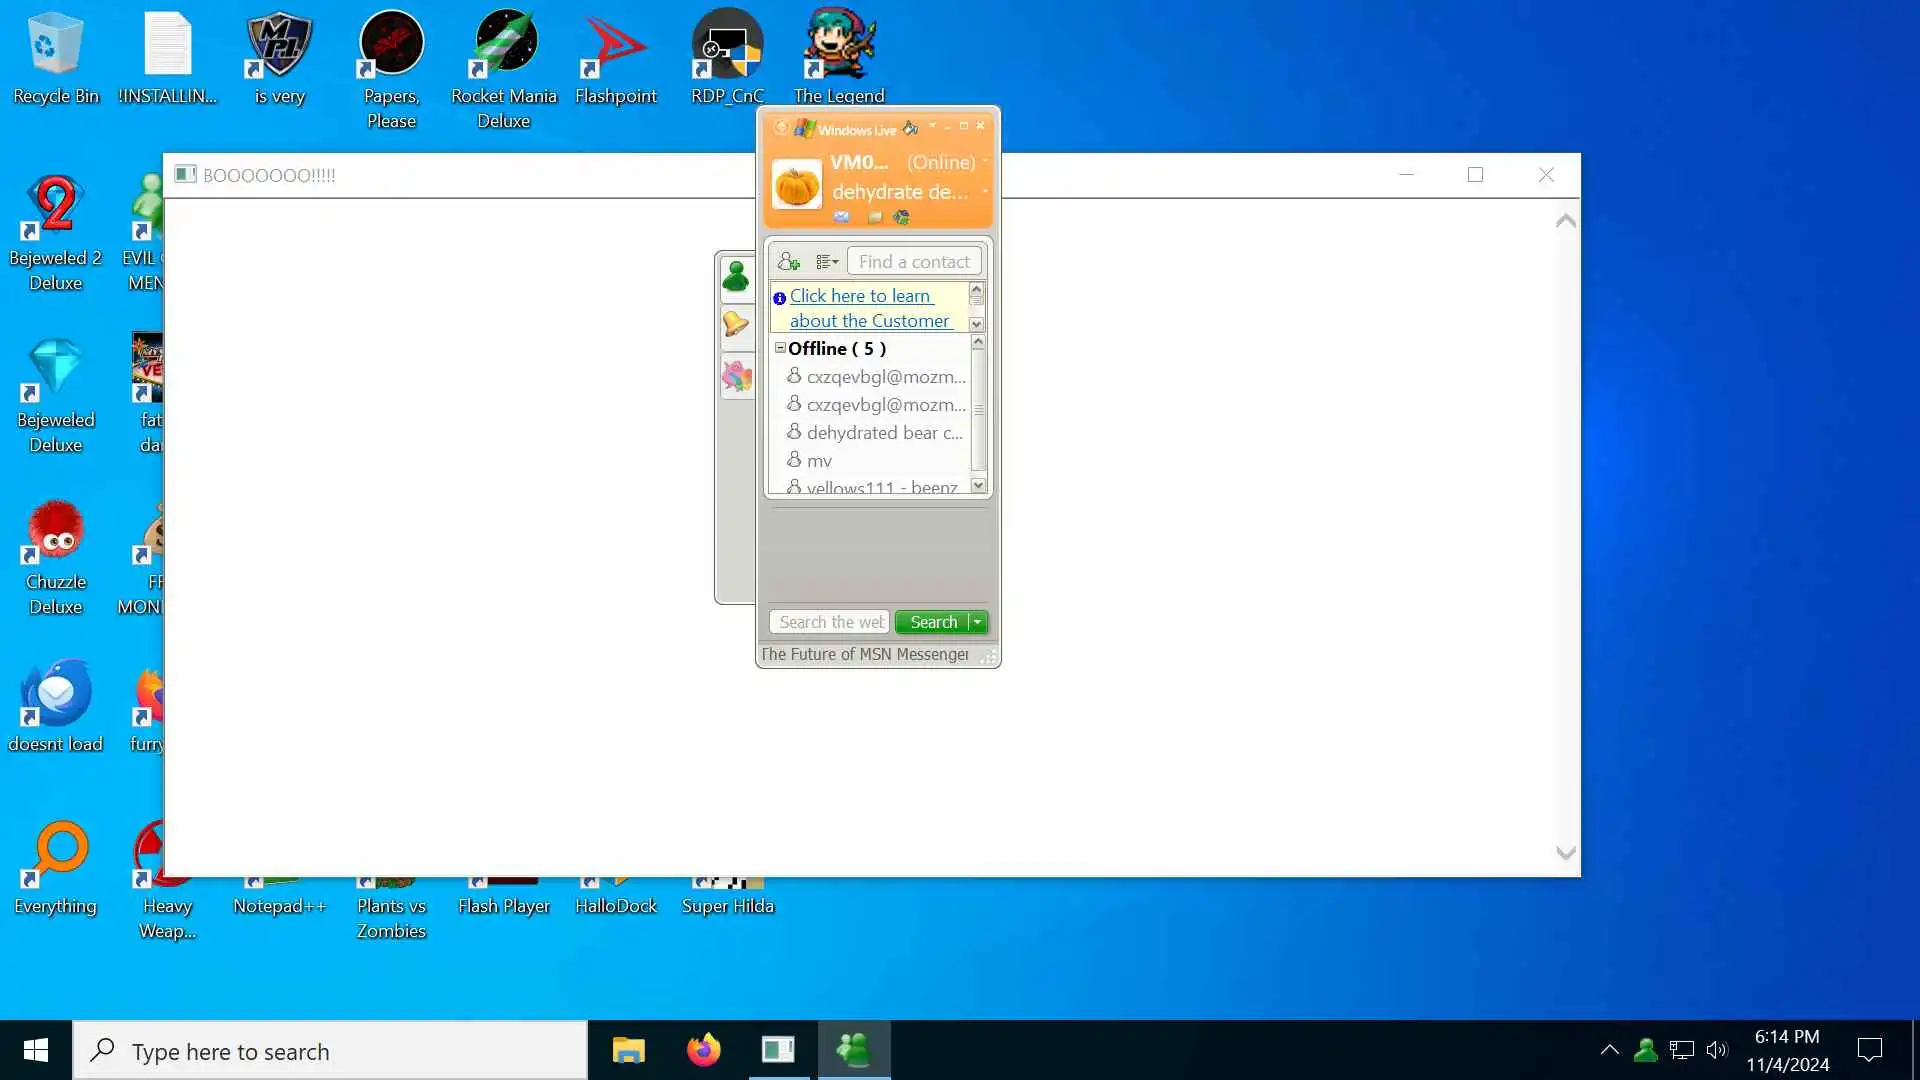Click the green Search button
1920x1080 pixels.
[932, 622]
